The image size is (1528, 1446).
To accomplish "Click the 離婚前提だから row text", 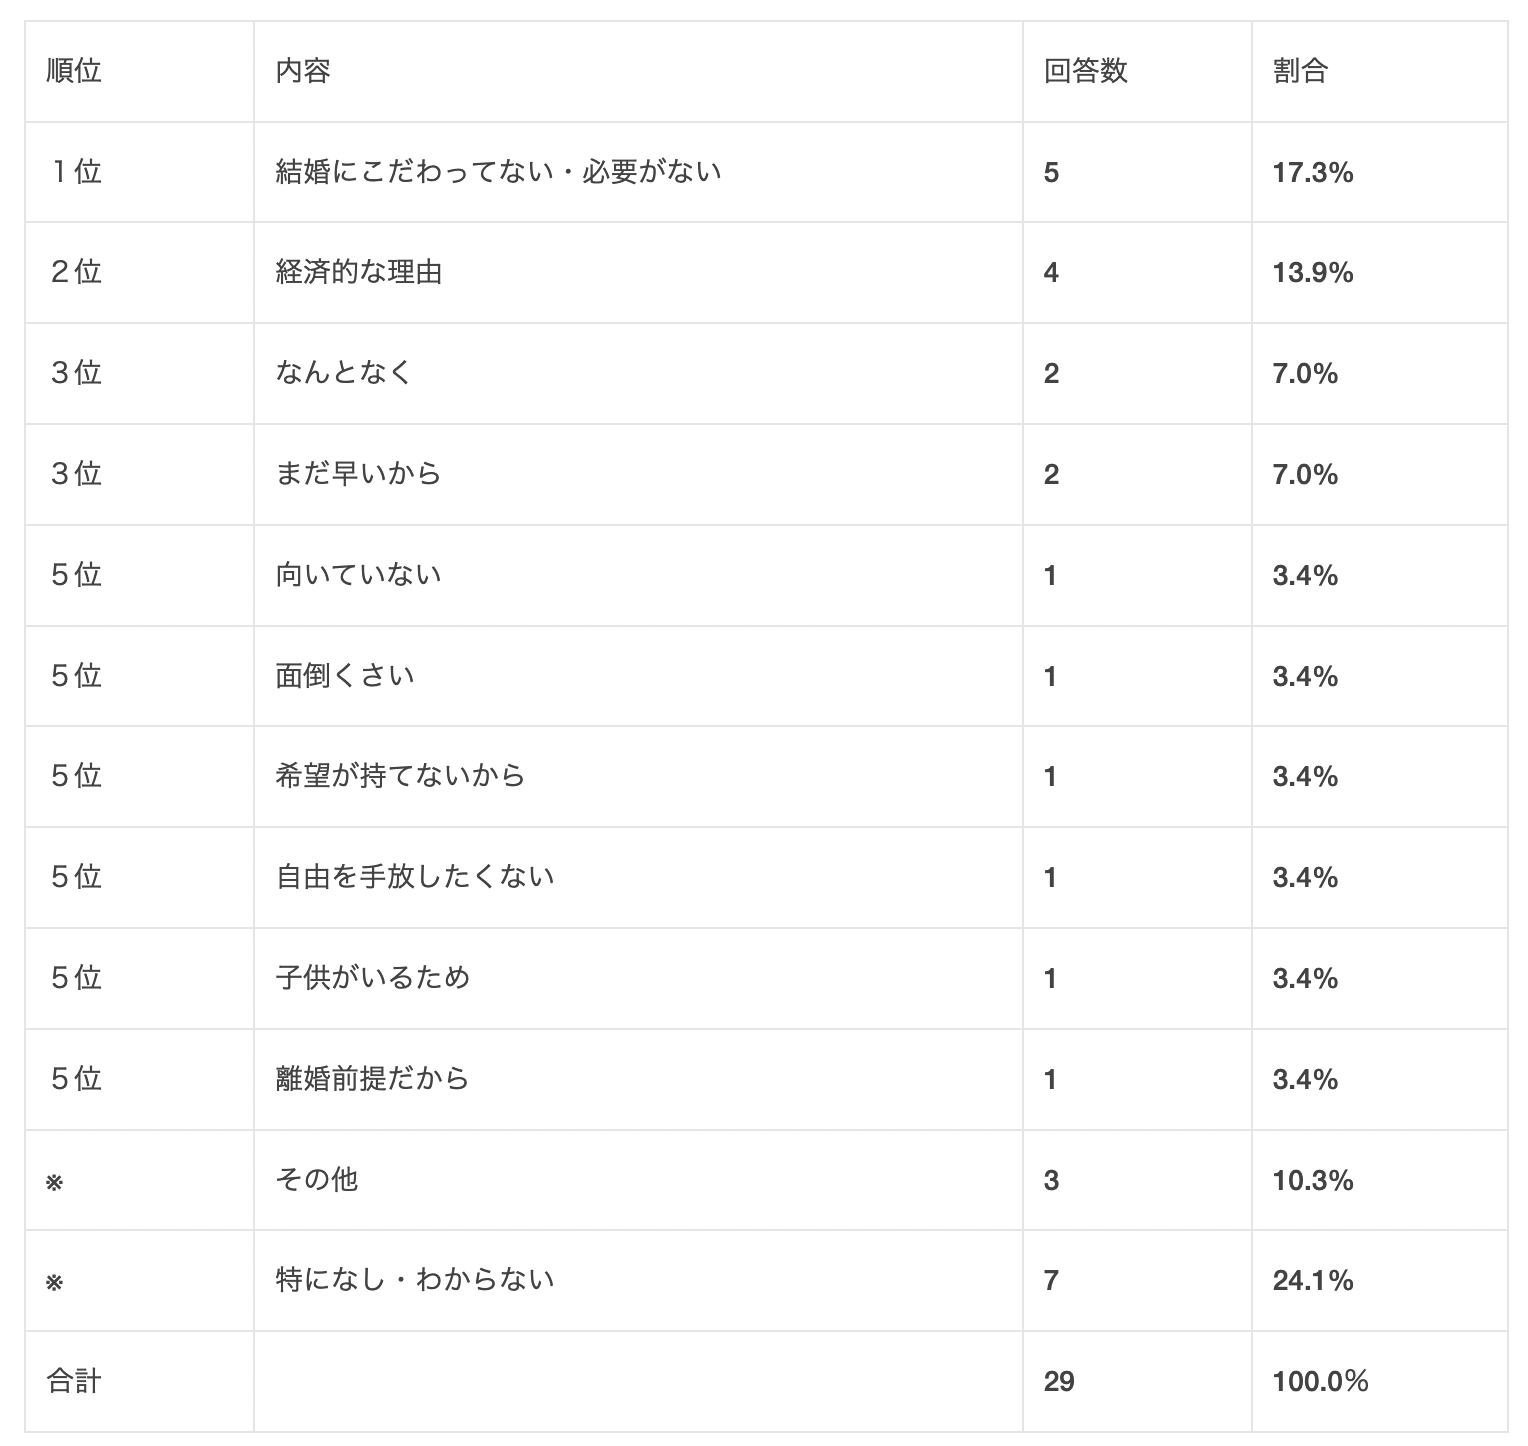I will (x=372, y=1079).
